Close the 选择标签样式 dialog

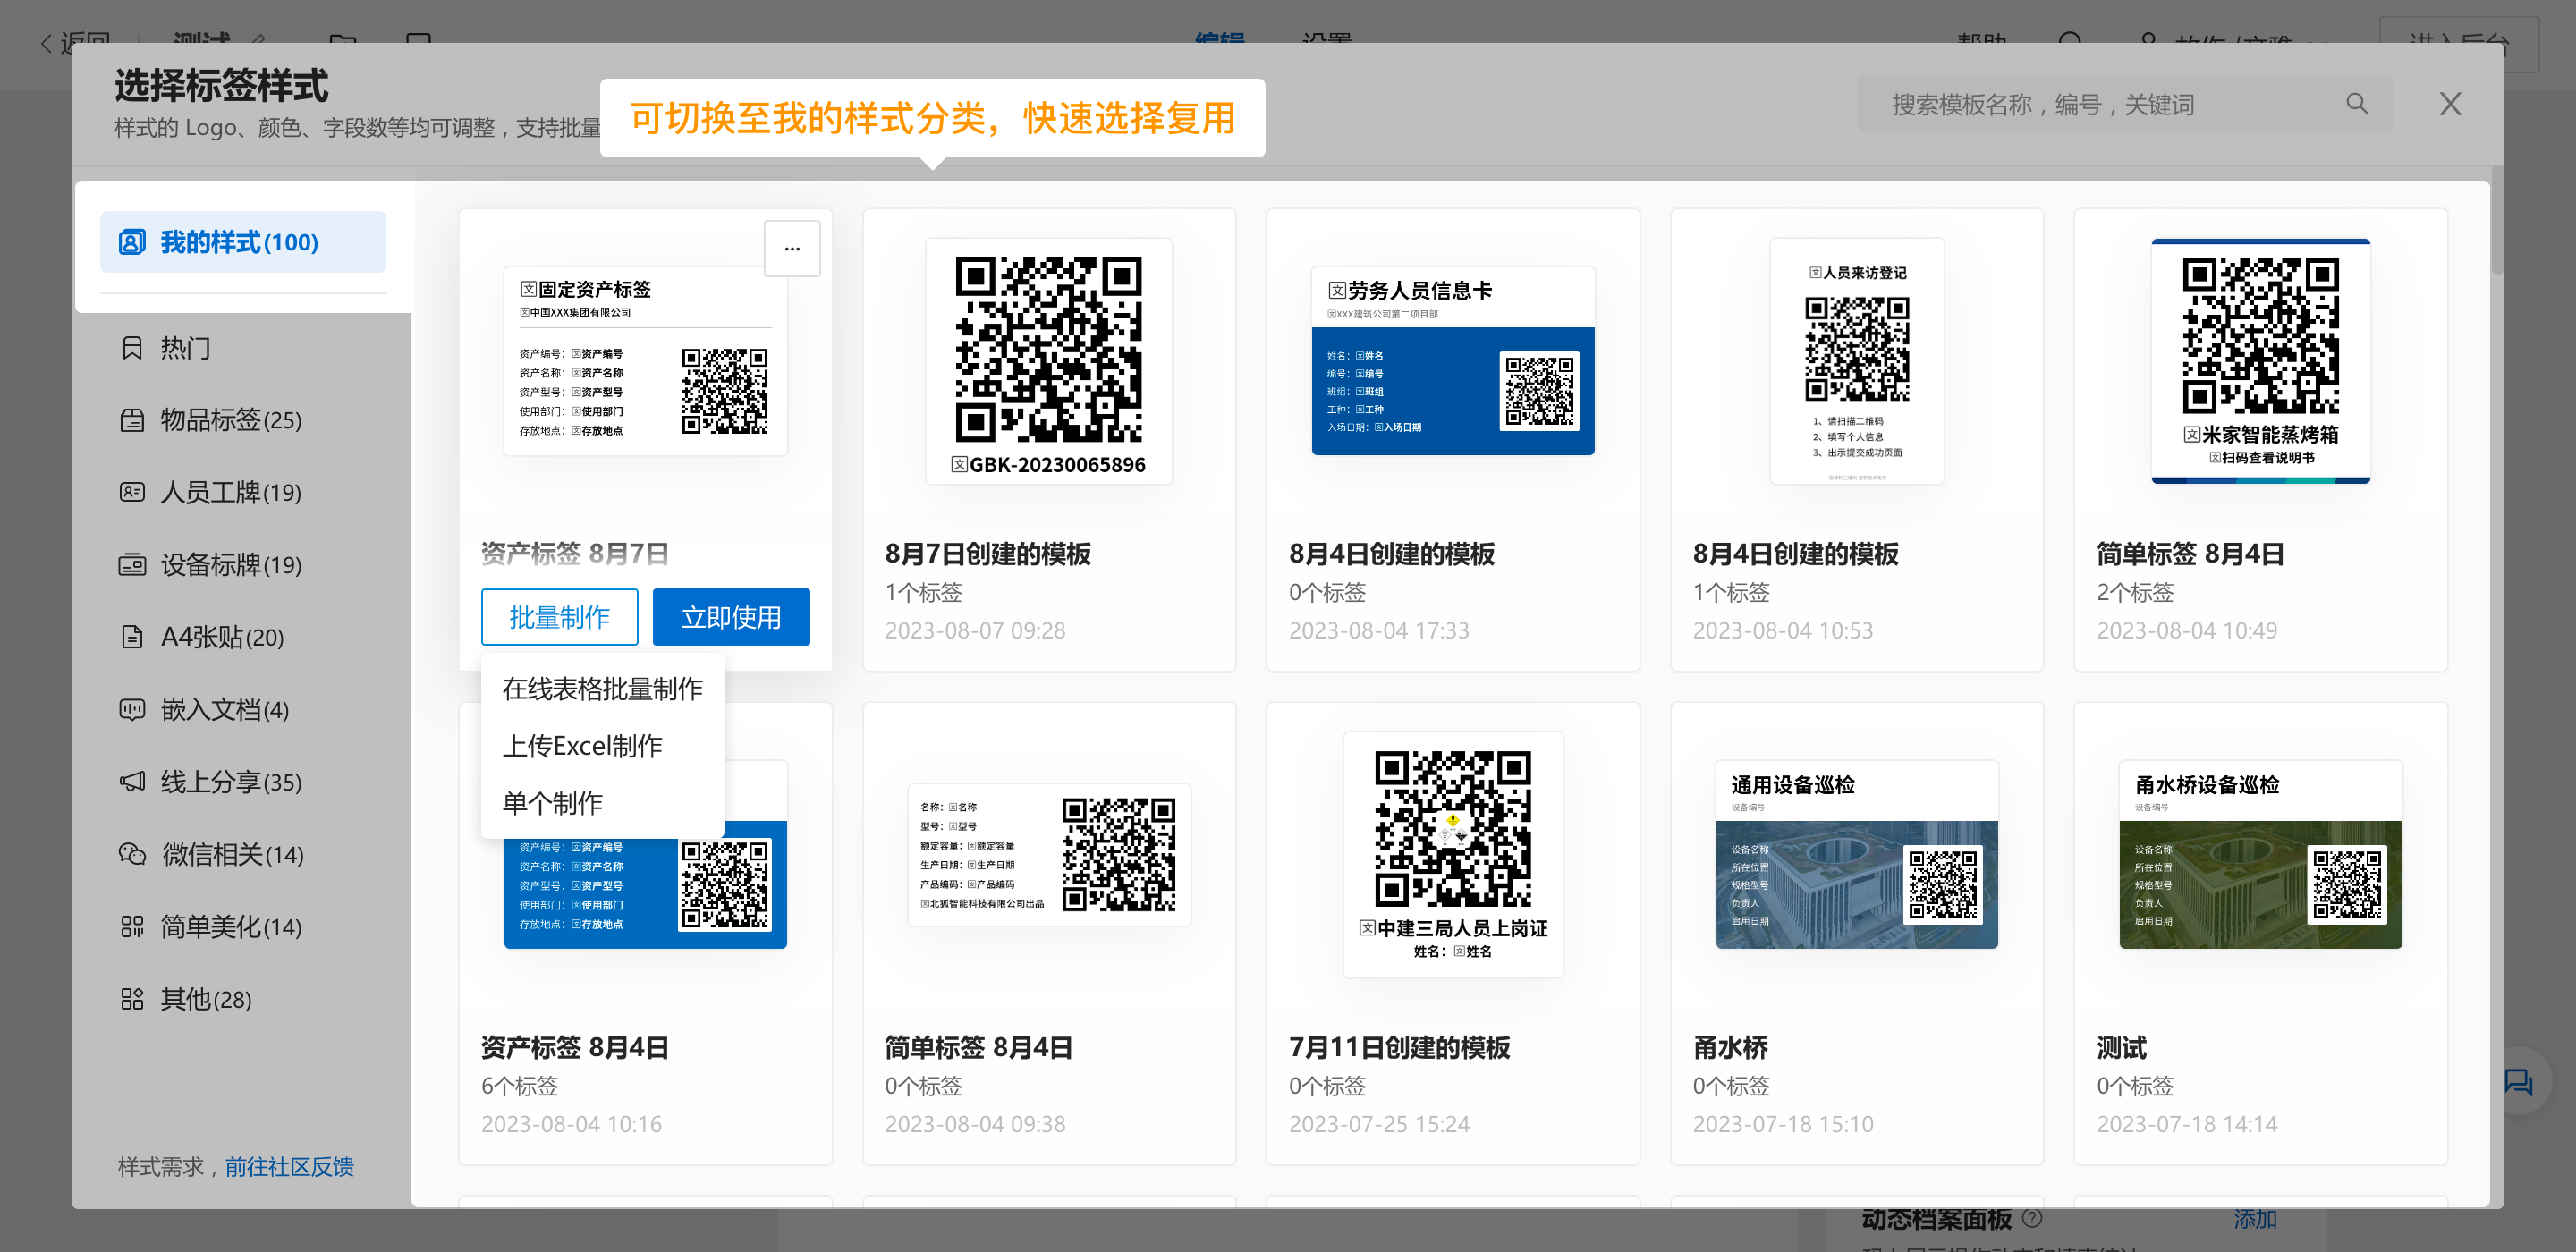tap(2450, 104)
